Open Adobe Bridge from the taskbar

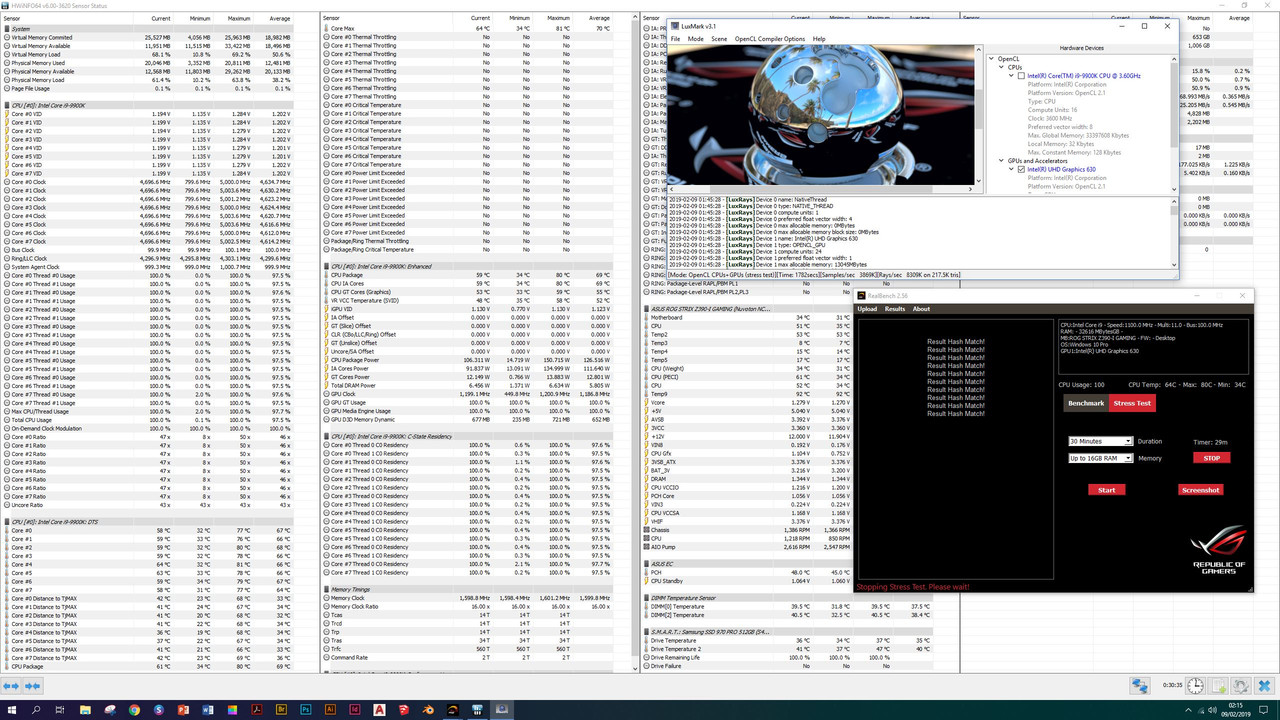281,709
